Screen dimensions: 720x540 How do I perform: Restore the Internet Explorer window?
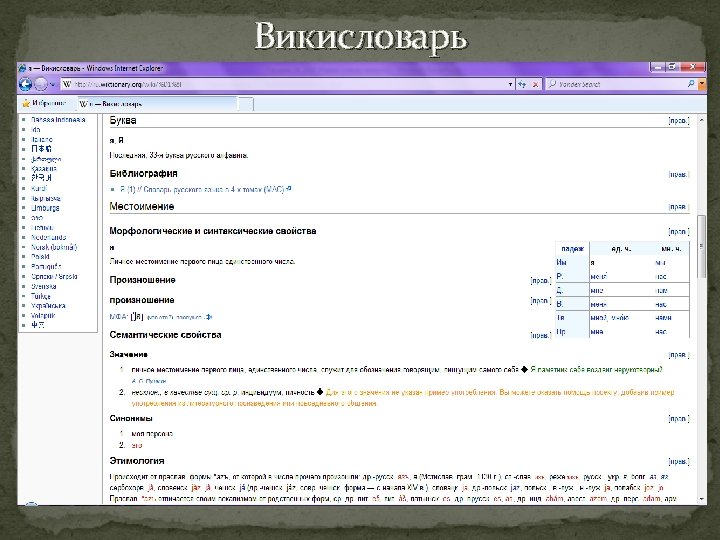672,67
